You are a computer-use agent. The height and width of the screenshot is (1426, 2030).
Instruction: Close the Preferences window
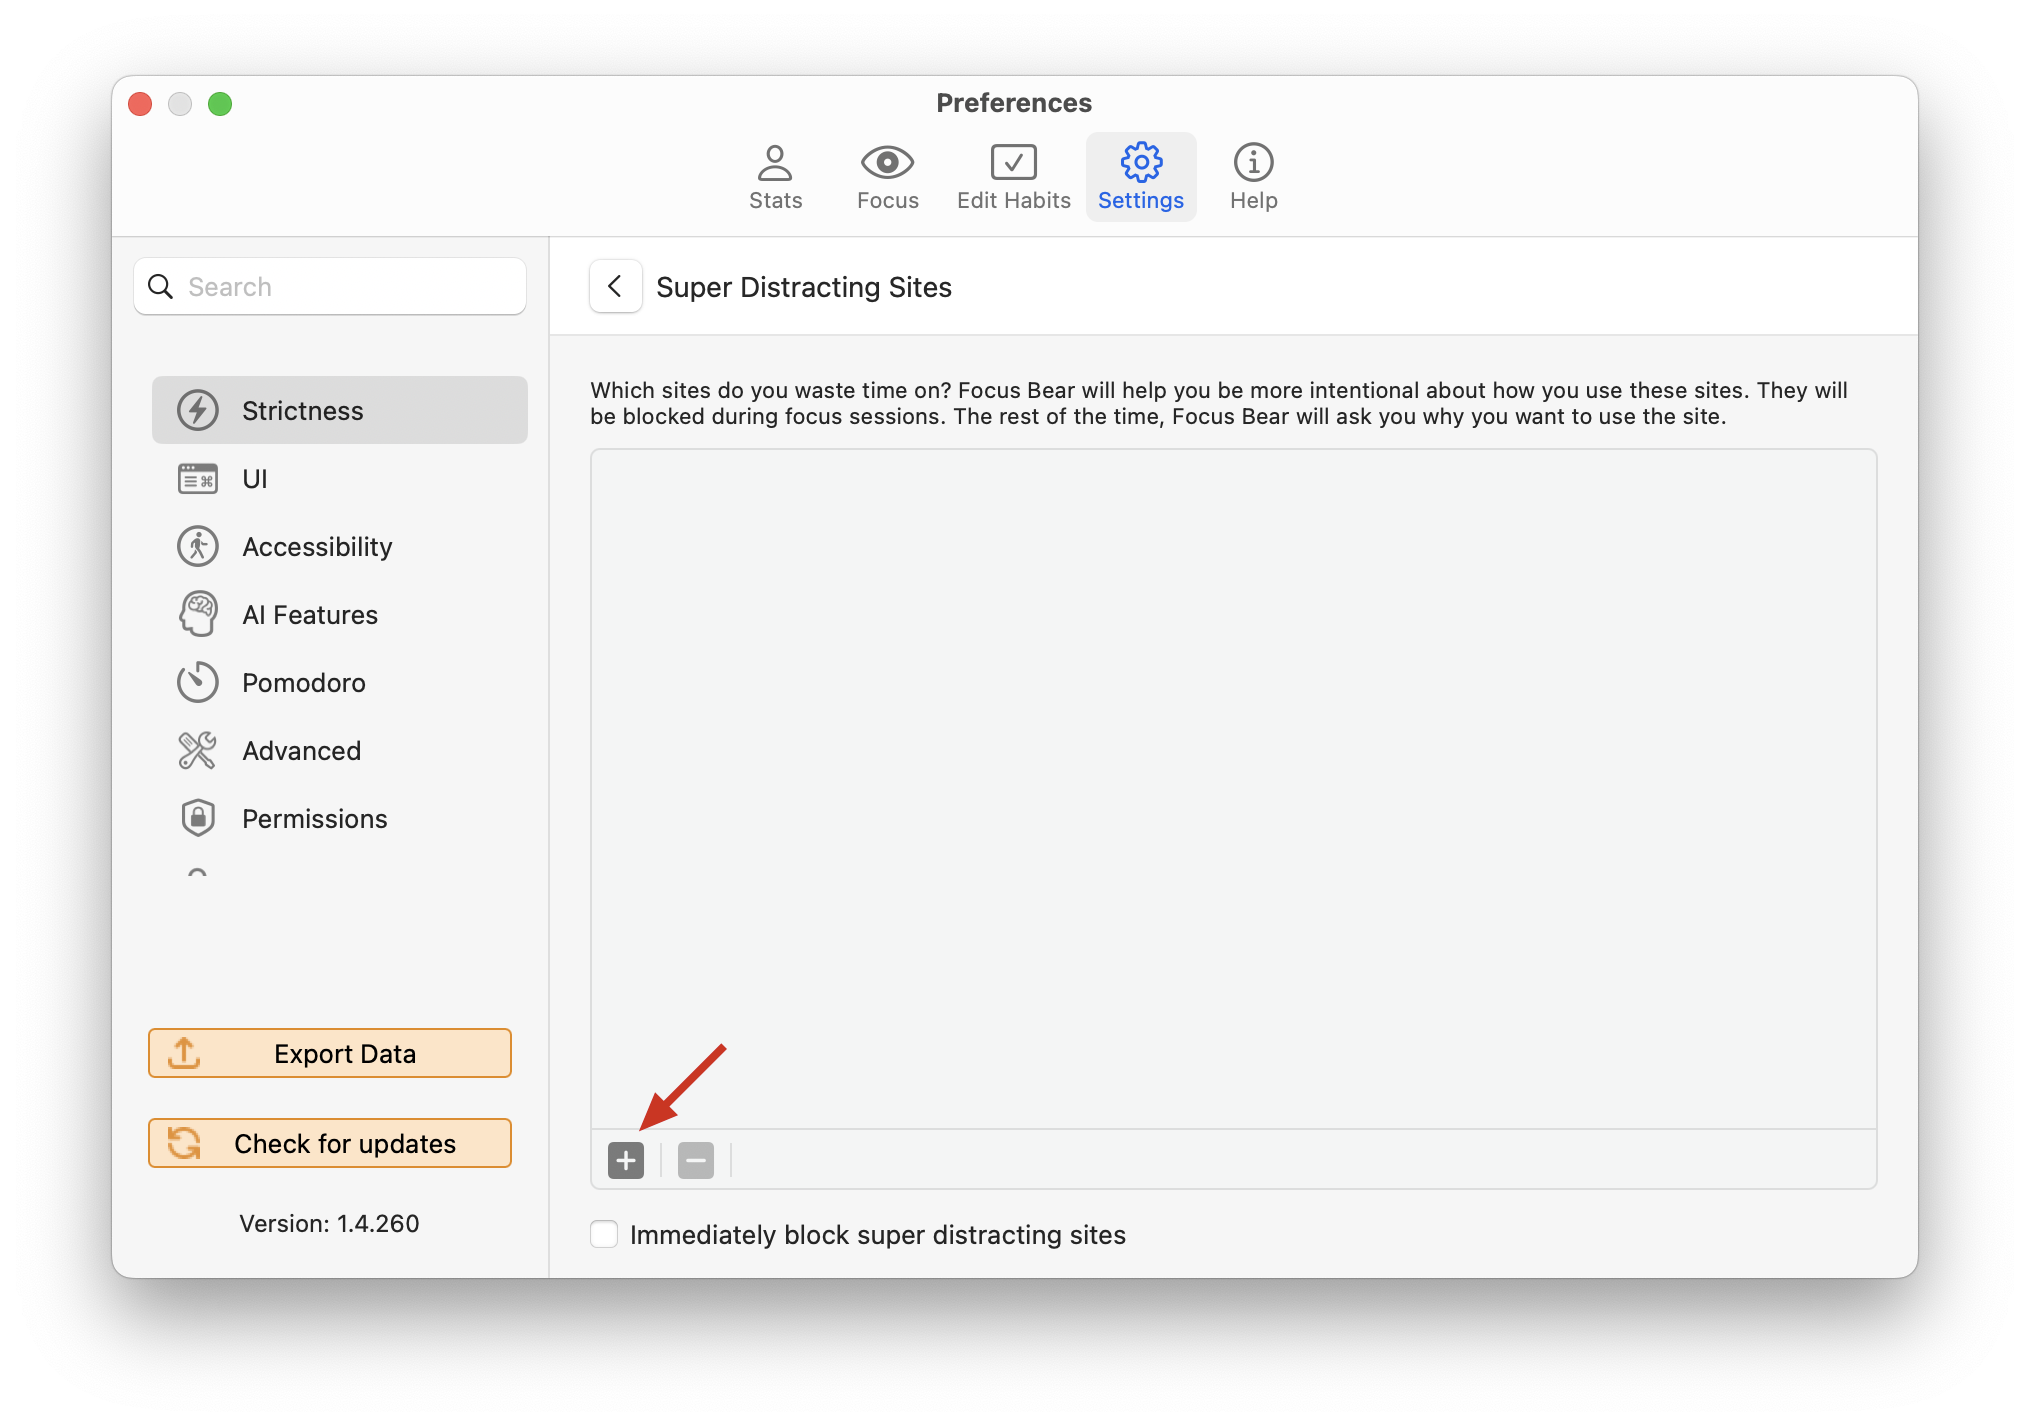pos(140,104)
